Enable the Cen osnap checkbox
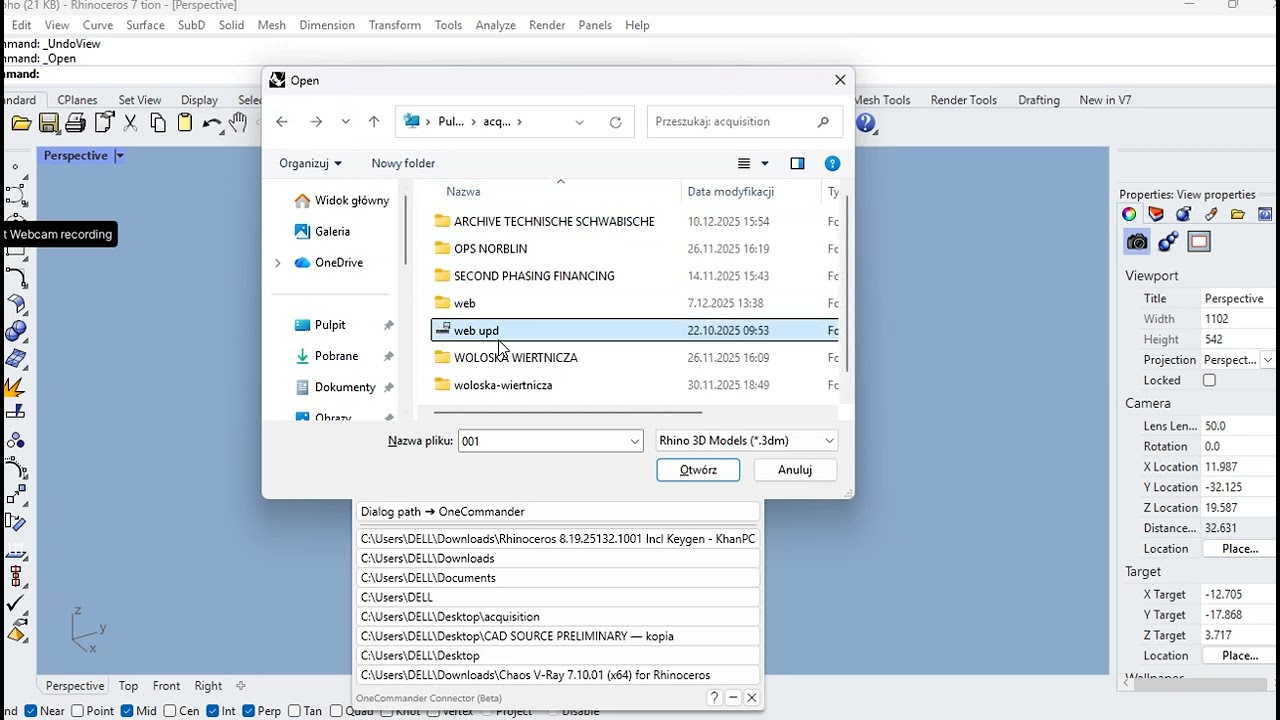Screen dimensions: 1280x720 (168, 711)
